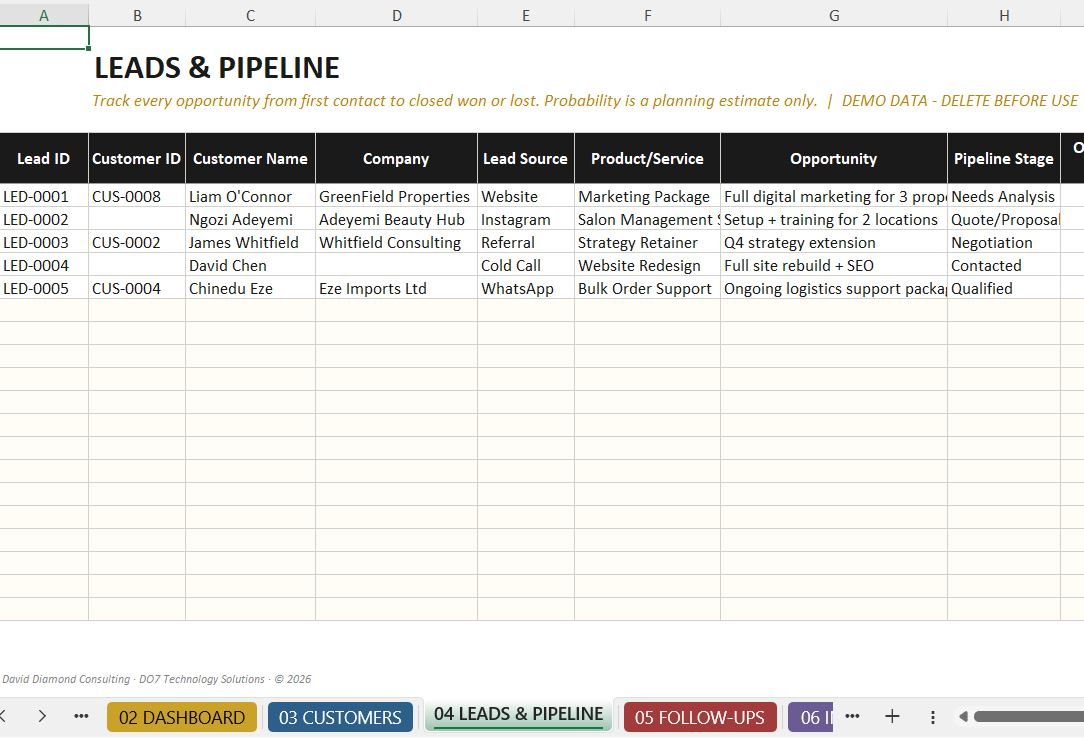Select column C header
Image resolution: width=1084 pixels, height=738 pixels.
250,15
